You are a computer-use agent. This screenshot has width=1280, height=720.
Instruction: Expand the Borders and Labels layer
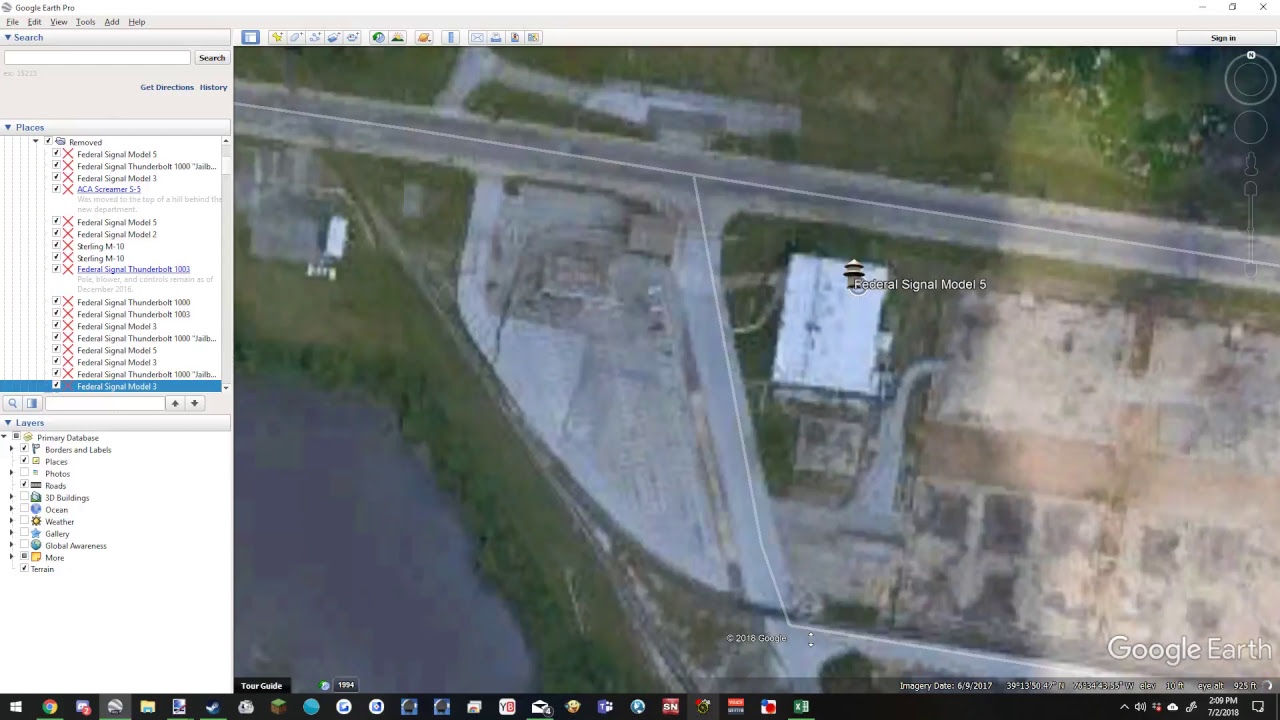12,450
